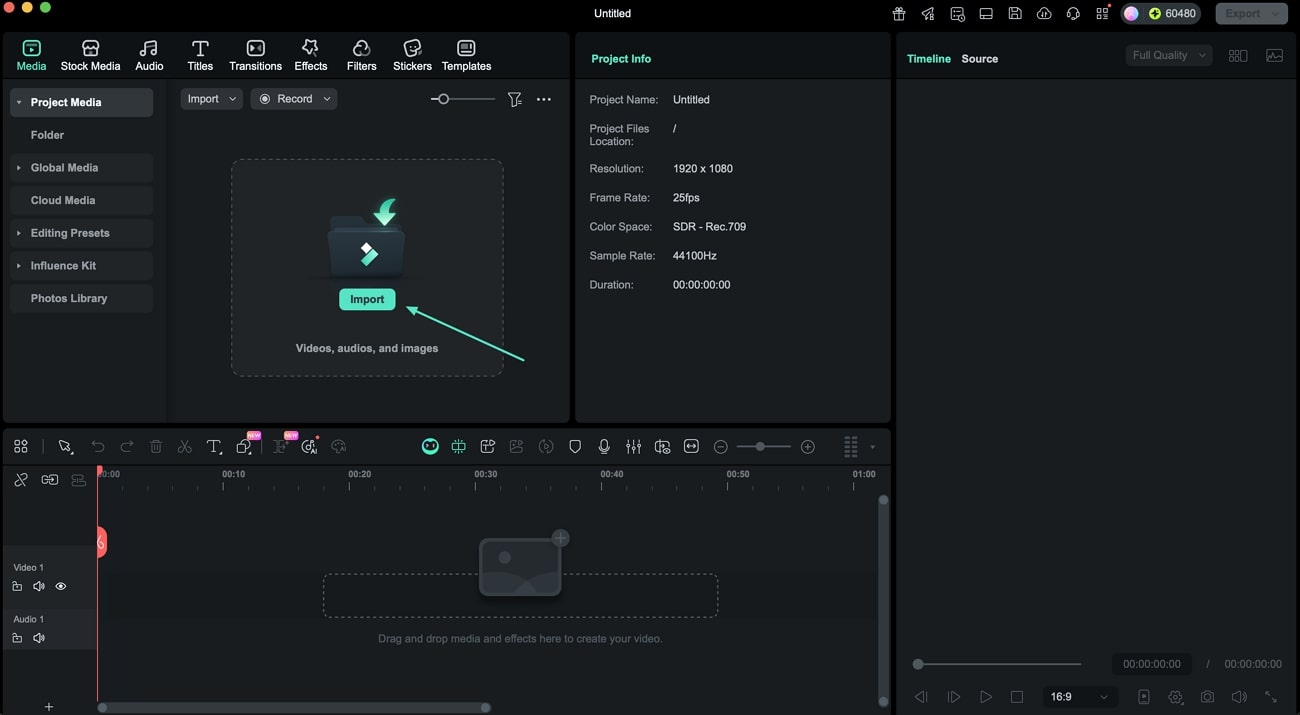Open the Cloud Media section

pos(81,200)
